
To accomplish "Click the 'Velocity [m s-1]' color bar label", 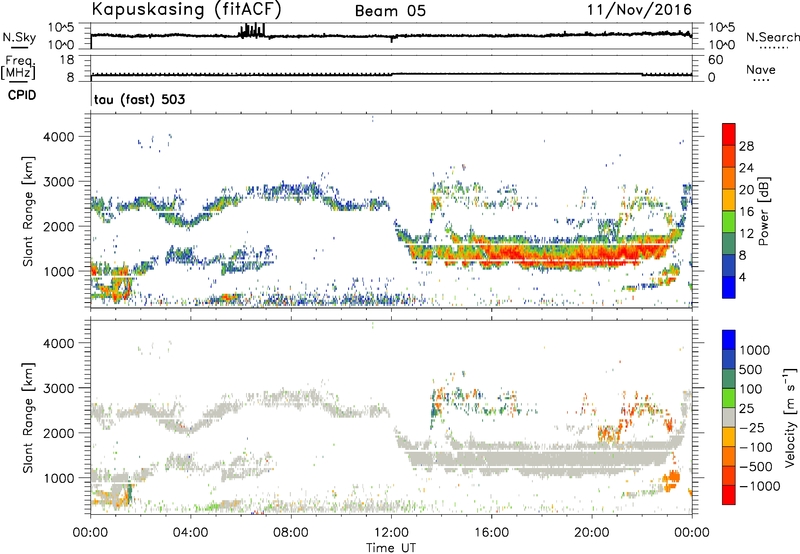I will point(790,417).
